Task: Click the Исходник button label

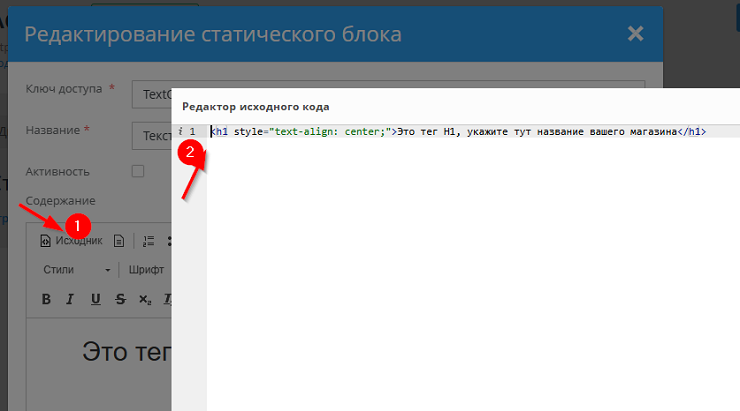Action: (x=79, y=241)
